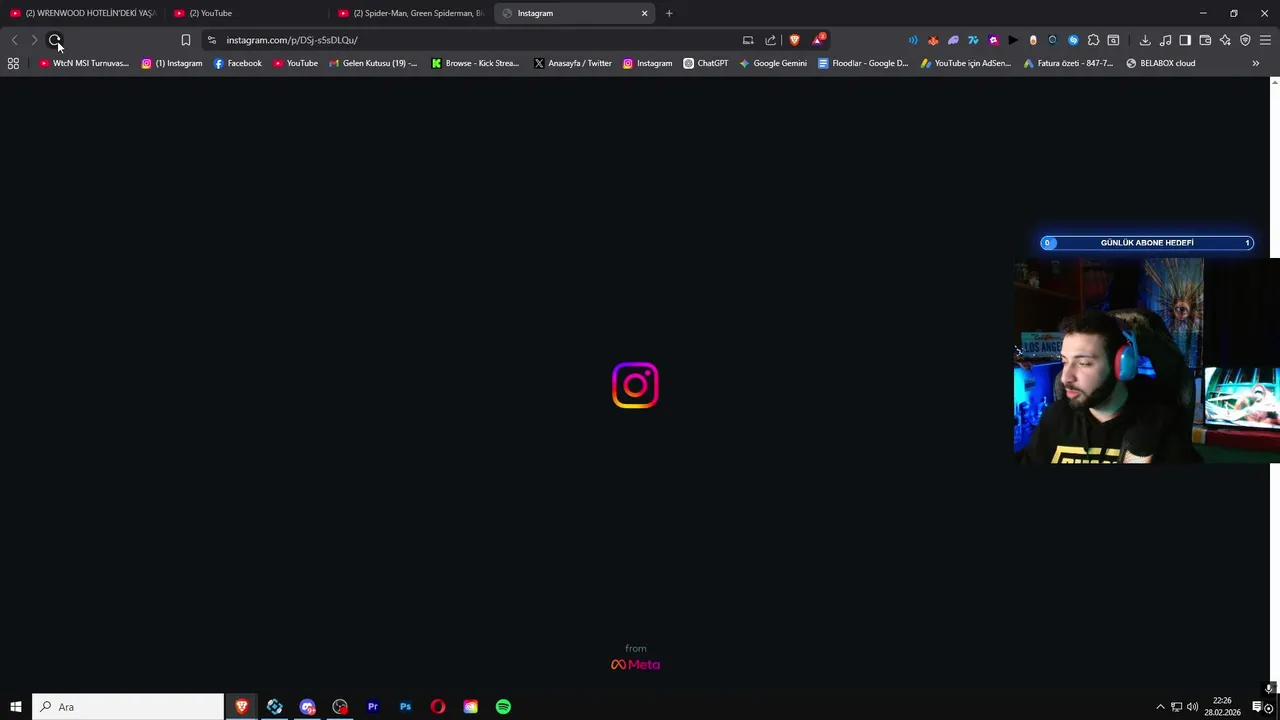
Task: Open Leo AI sparkle icon
Action: pyautogui.click(x=1225, y=40)
